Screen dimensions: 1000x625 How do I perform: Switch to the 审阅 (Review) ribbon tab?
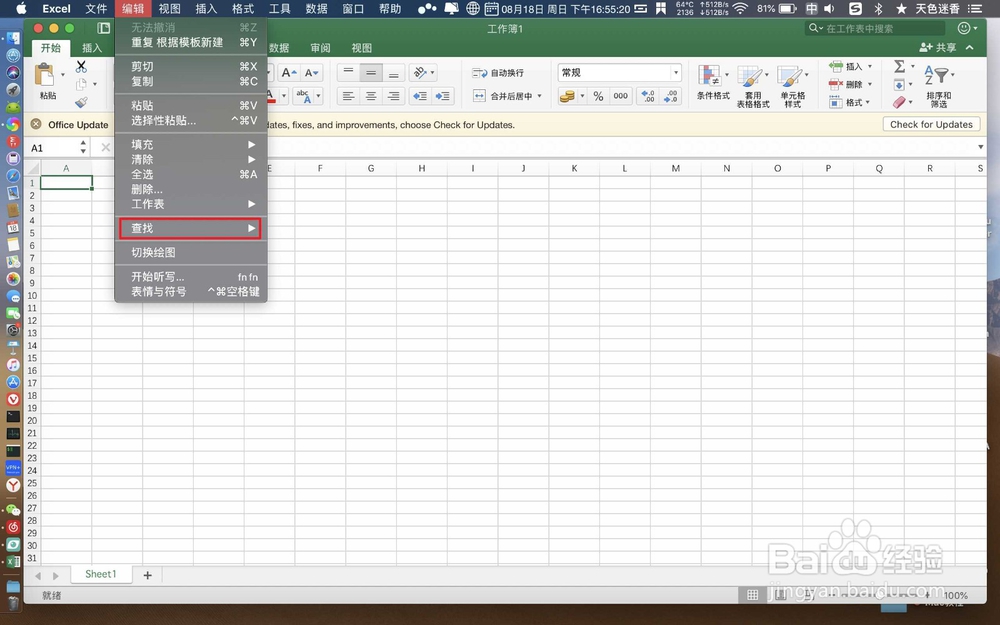click(x=320, y=48)
